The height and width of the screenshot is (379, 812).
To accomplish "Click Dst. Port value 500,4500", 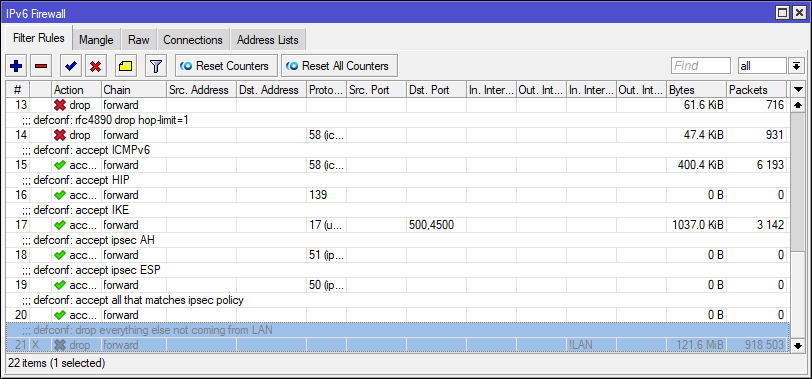I will [431, 225].
